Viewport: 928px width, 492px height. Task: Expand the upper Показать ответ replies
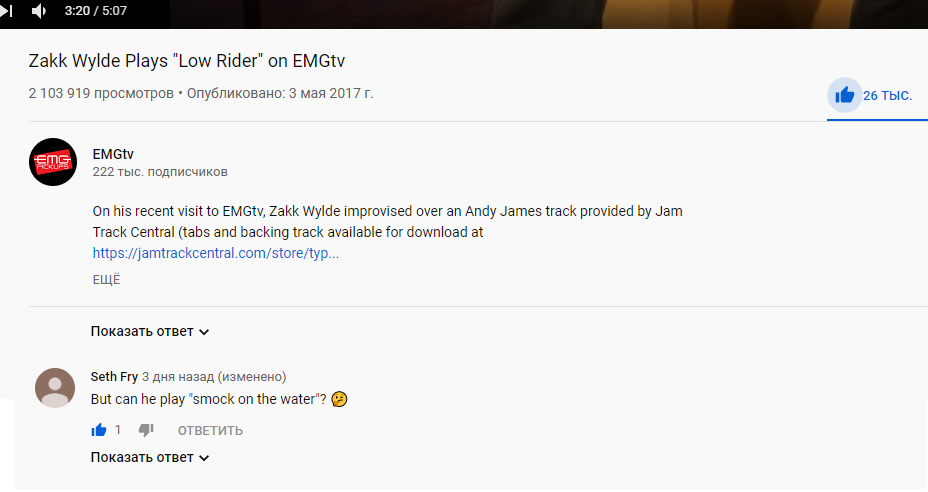tap(150, 332)
